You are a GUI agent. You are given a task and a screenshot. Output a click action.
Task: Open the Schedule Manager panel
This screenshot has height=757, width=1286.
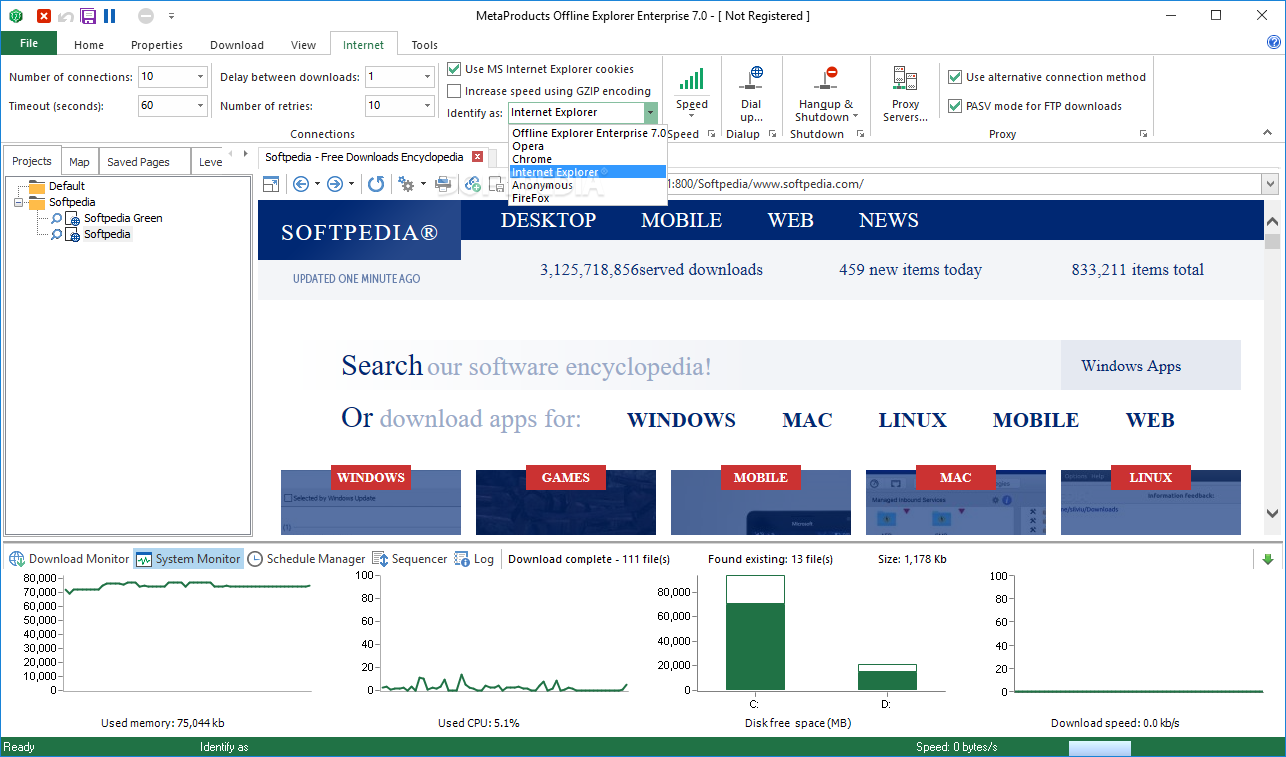[306, 559]
